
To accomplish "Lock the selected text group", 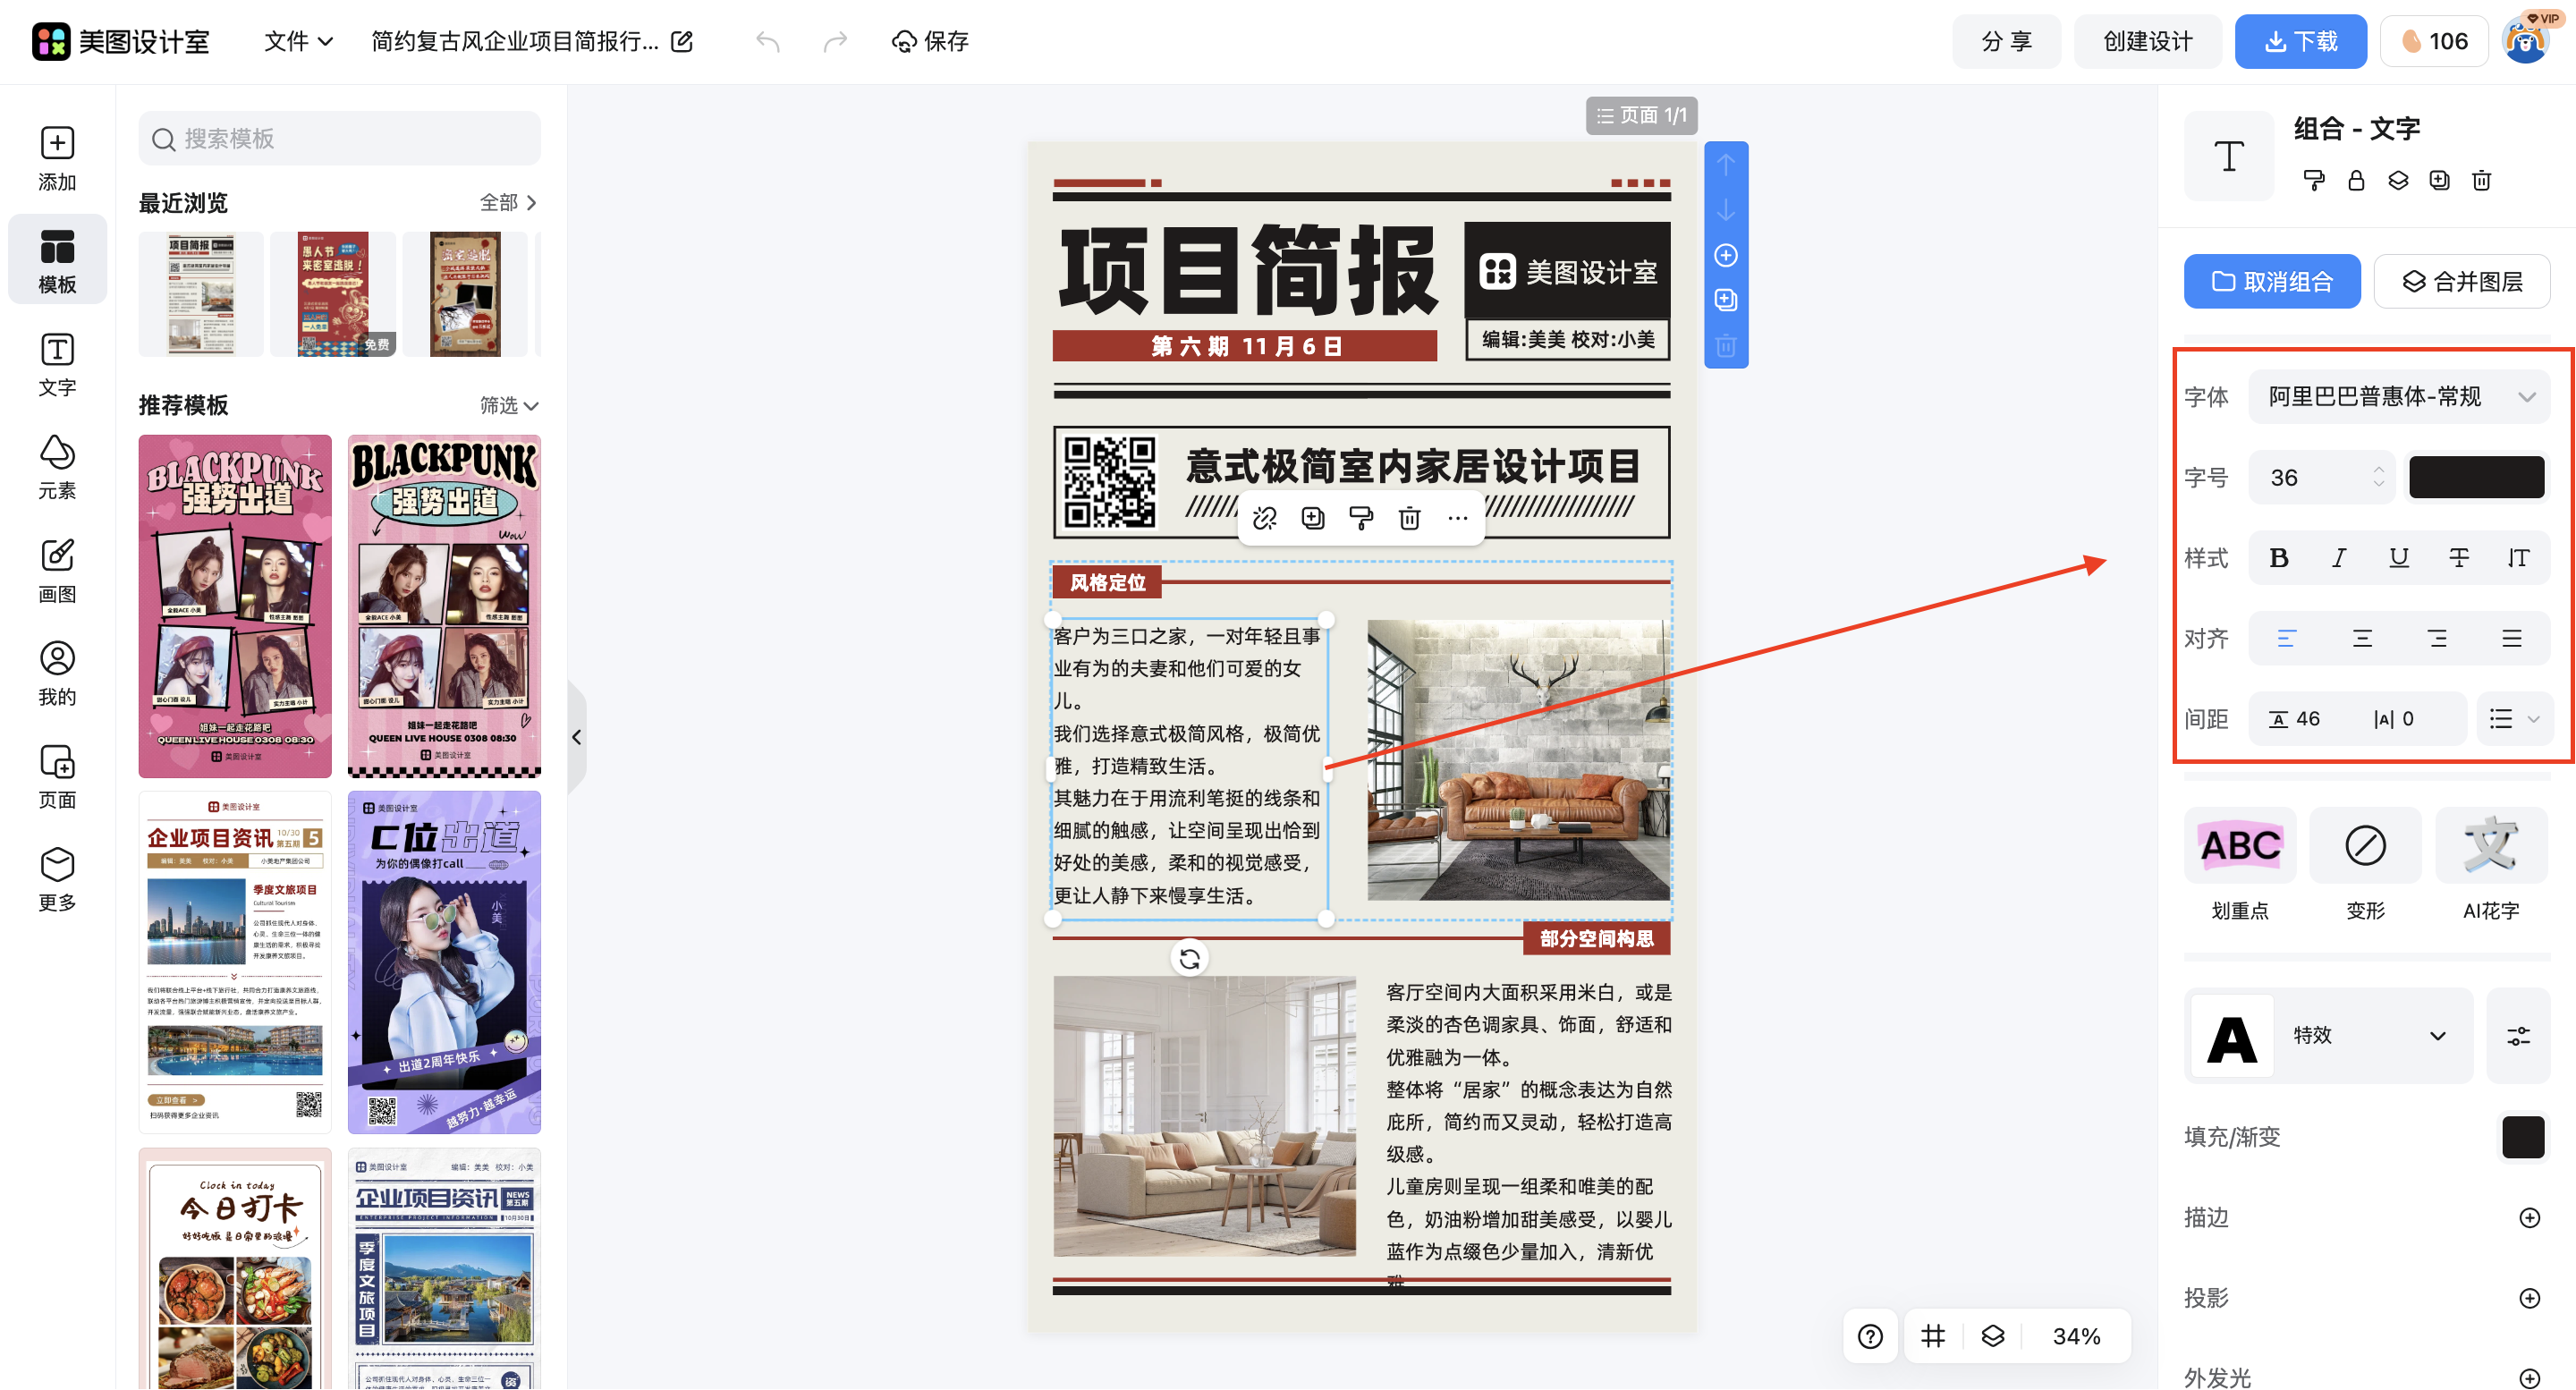I will click(2356, 181).
